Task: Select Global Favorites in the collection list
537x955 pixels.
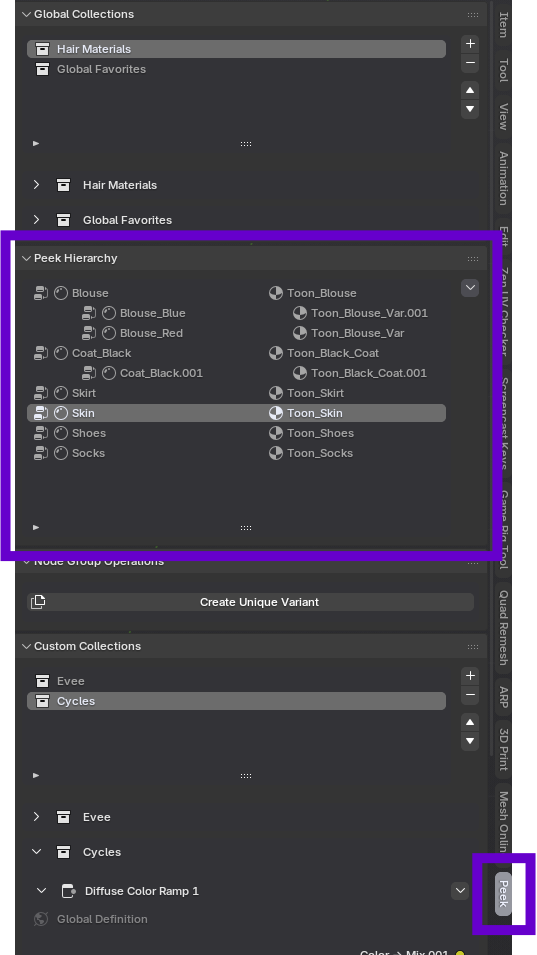Action: [x=236, y=69]
